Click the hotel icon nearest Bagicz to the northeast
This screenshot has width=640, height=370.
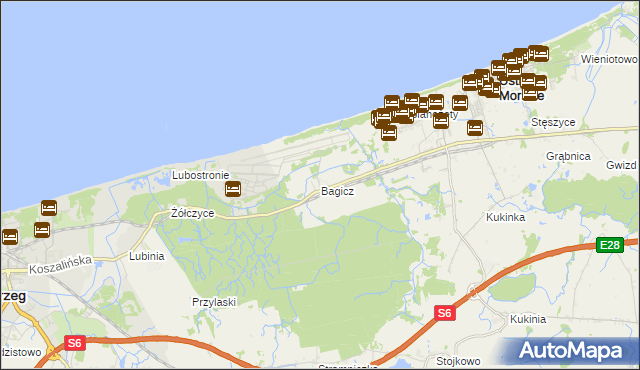click(389, 133)
